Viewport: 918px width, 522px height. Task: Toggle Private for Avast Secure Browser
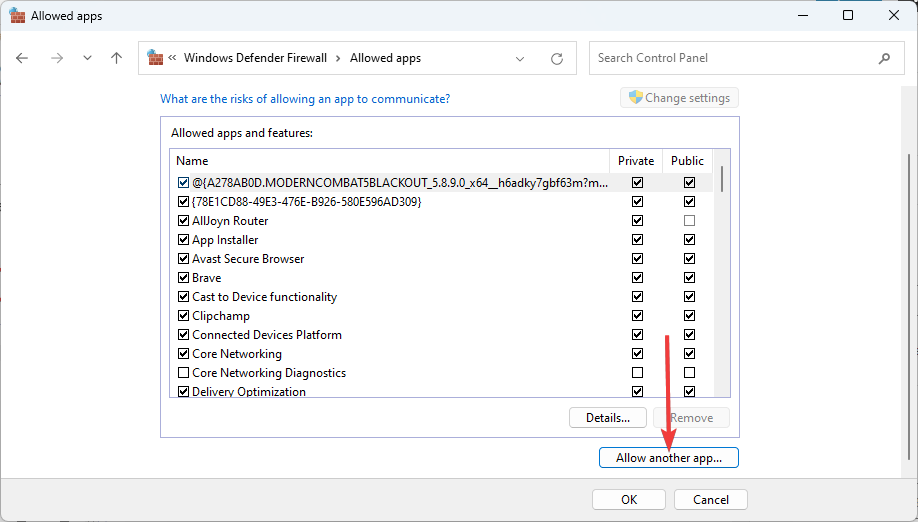638,259
